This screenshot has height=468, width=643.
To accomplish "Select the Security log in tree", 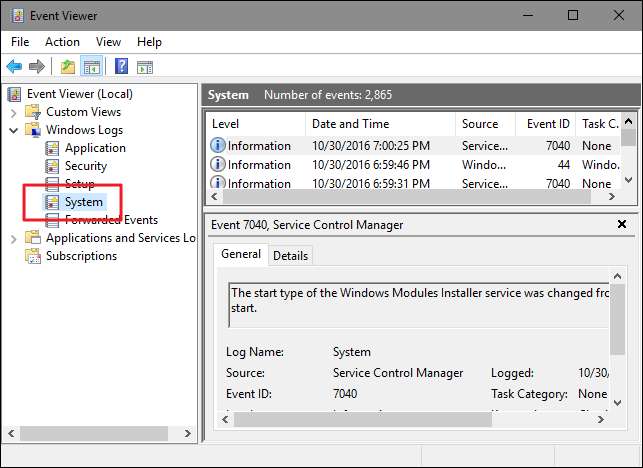I will point(85,166).
